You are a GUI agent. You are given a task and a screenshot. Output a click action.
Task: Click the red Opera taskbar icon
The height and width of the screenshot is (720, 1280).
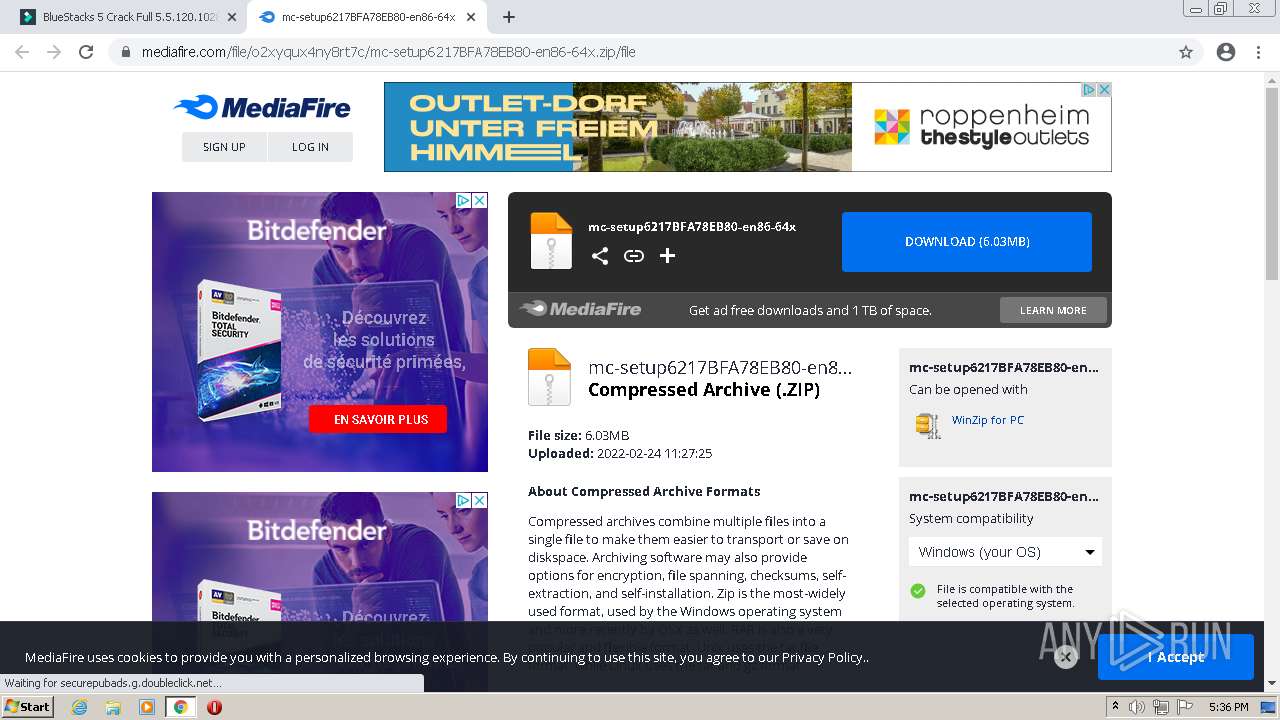[x=214, y=707]
